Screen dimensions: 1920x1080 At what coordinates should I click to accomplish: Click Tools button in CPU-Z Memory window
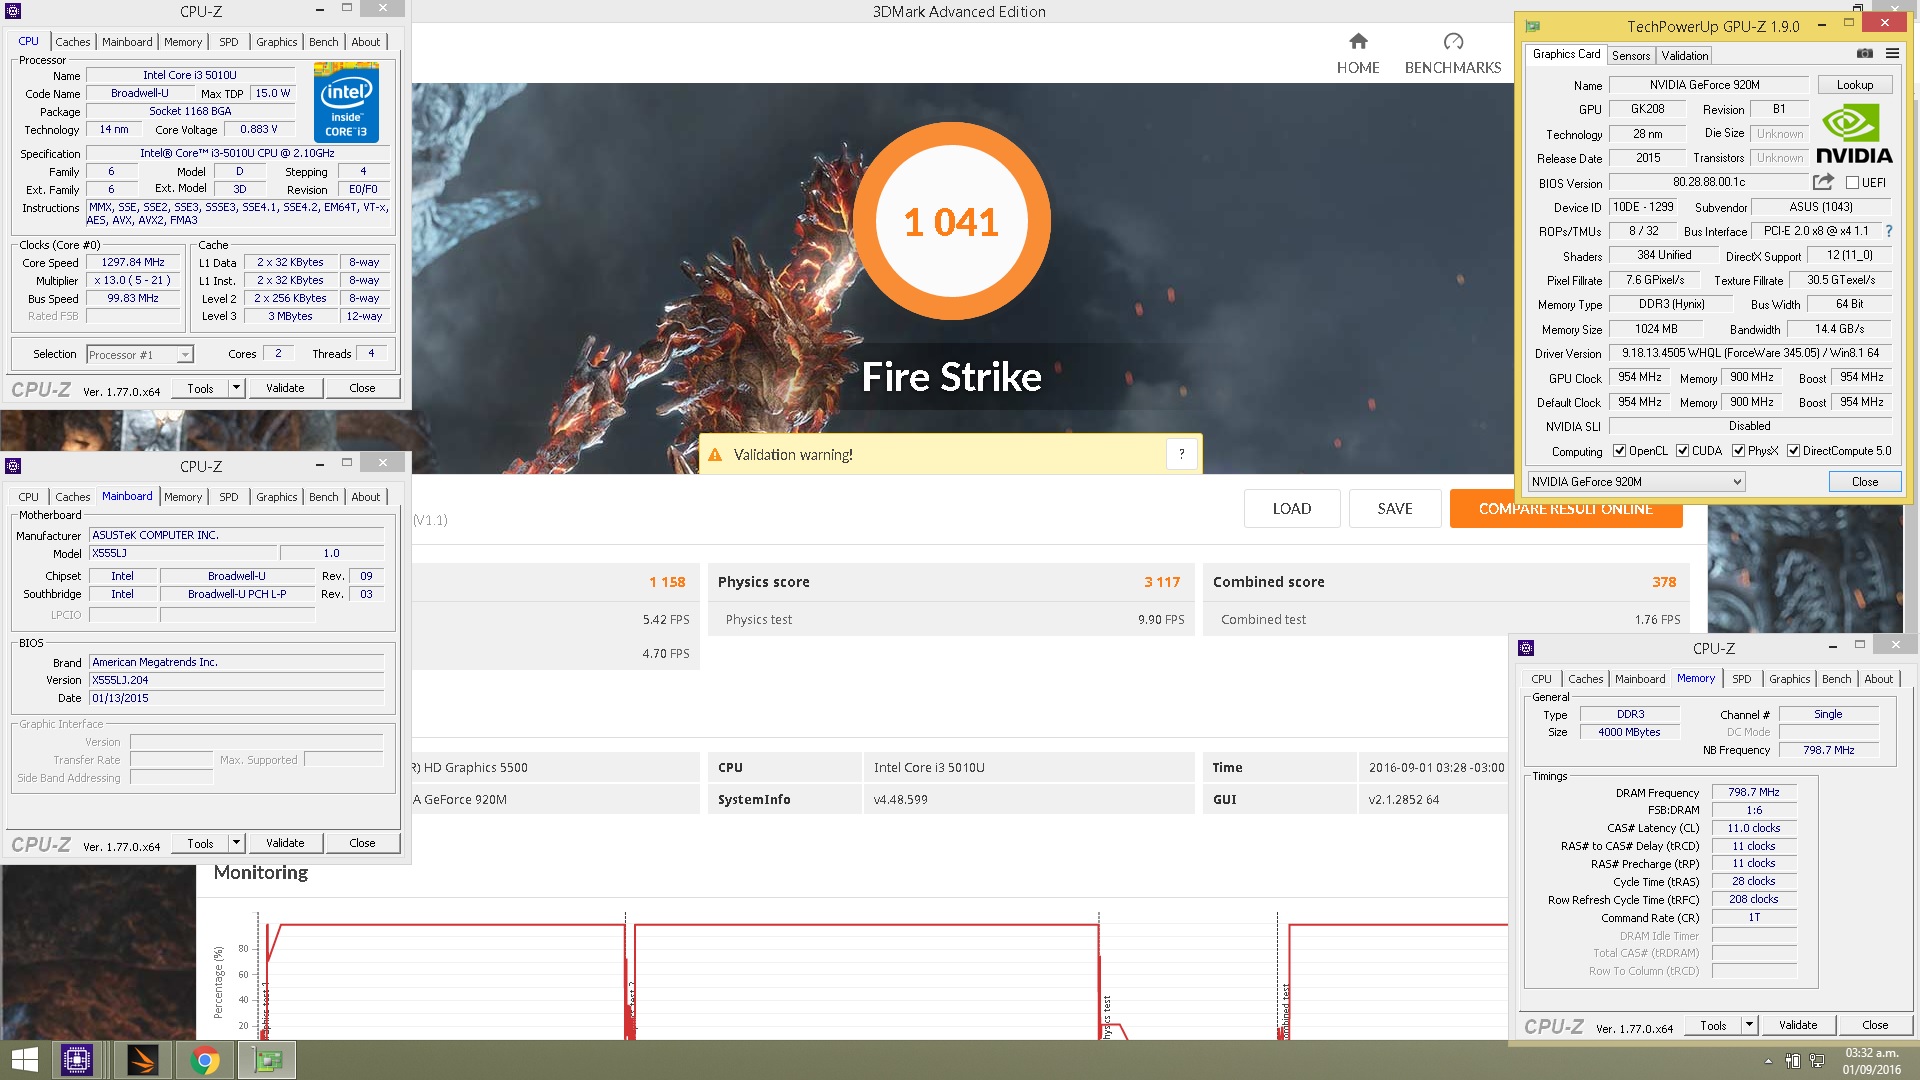[1712, 1025]
